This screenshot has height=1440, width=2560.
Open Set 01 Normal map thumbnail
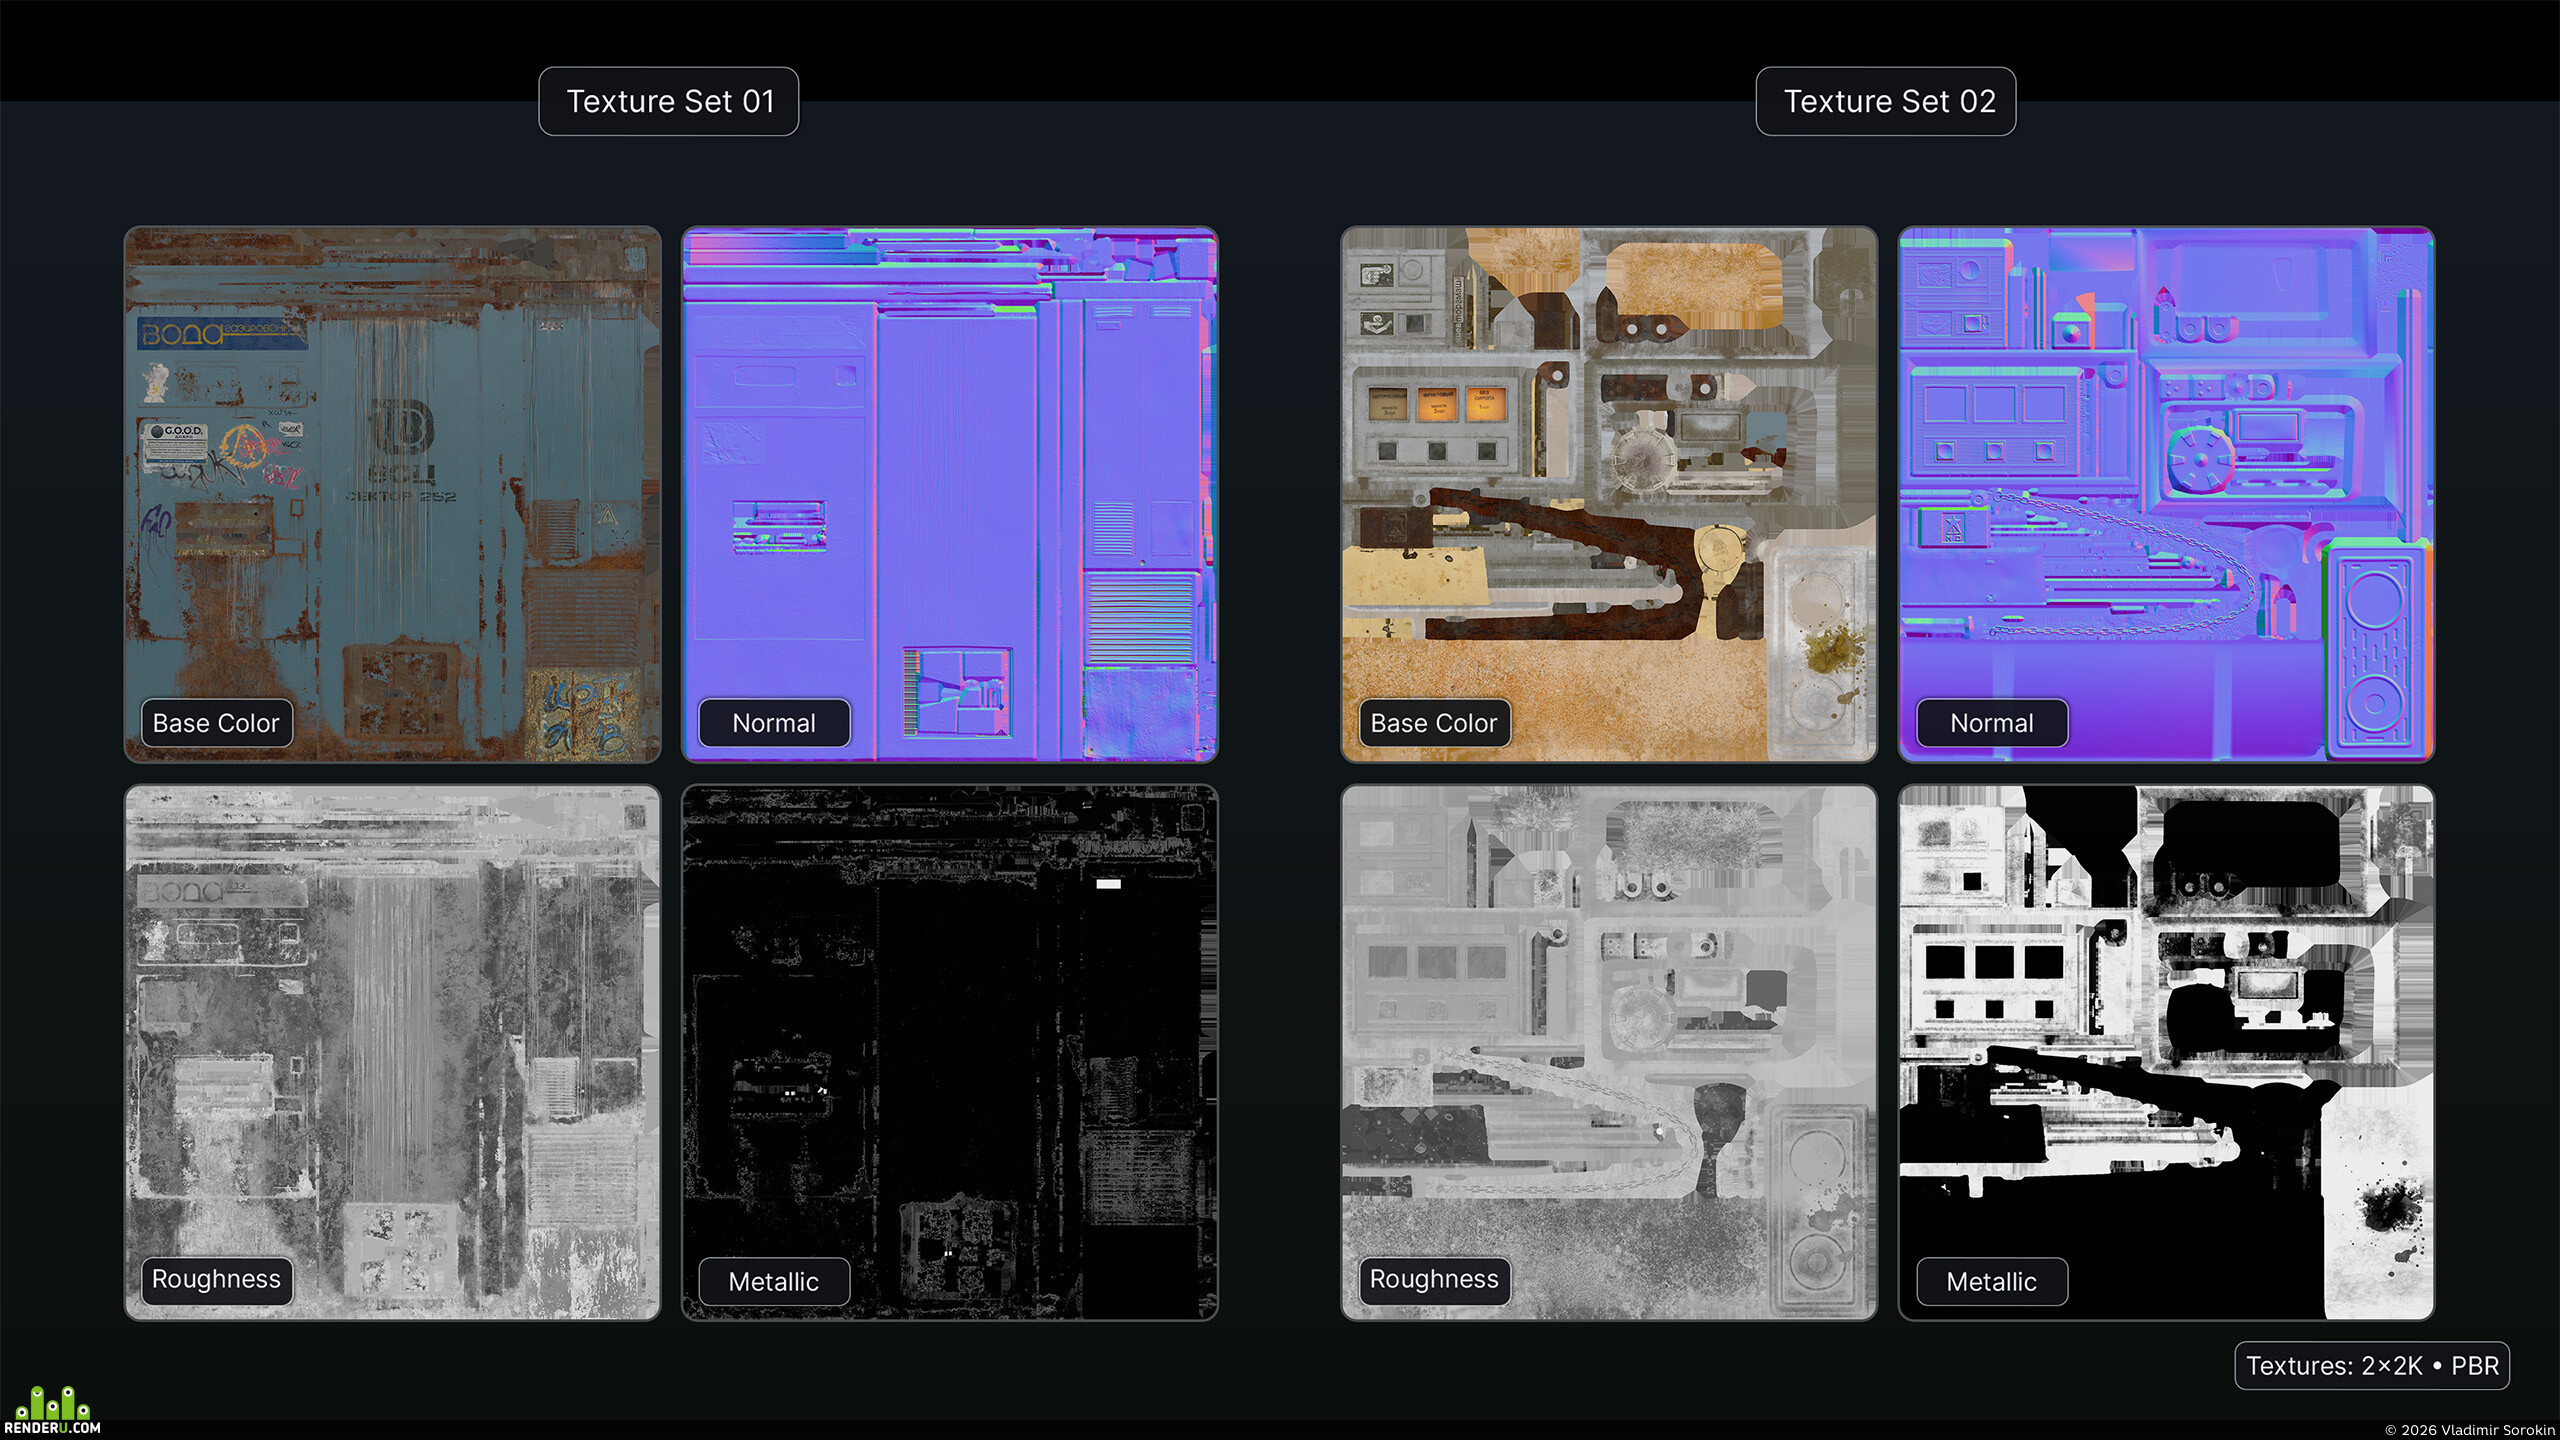950,494
